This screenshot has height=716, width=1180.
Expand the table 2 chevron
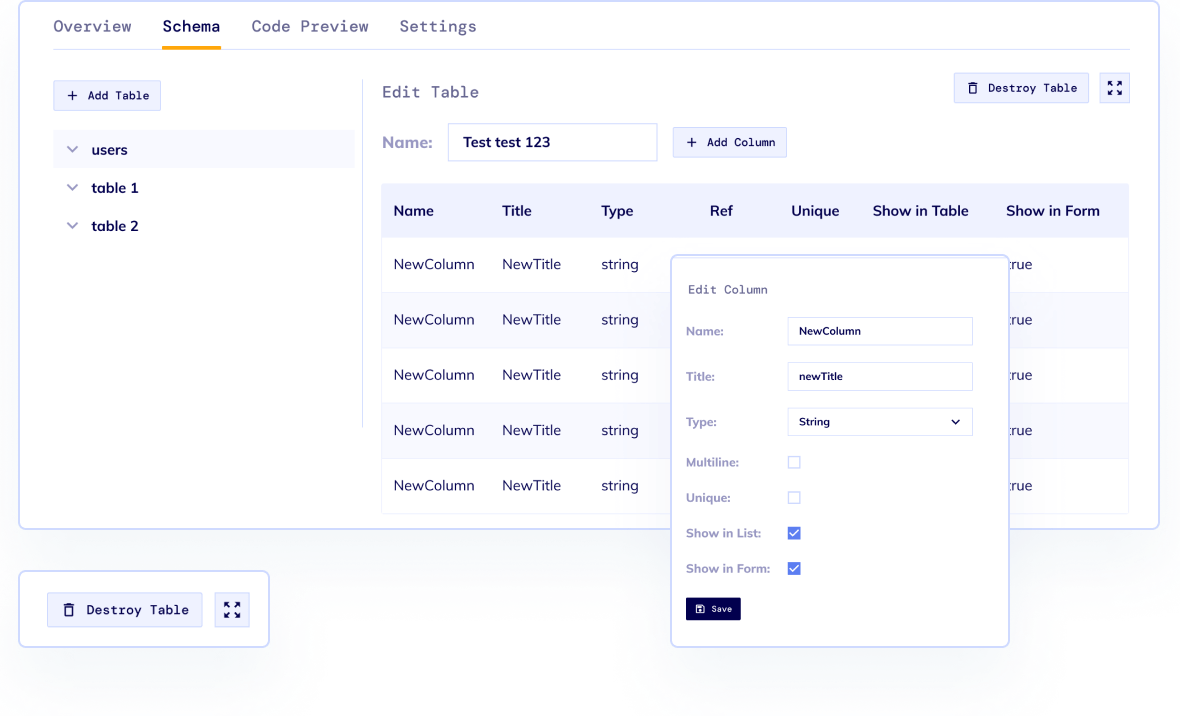(72, 226)
